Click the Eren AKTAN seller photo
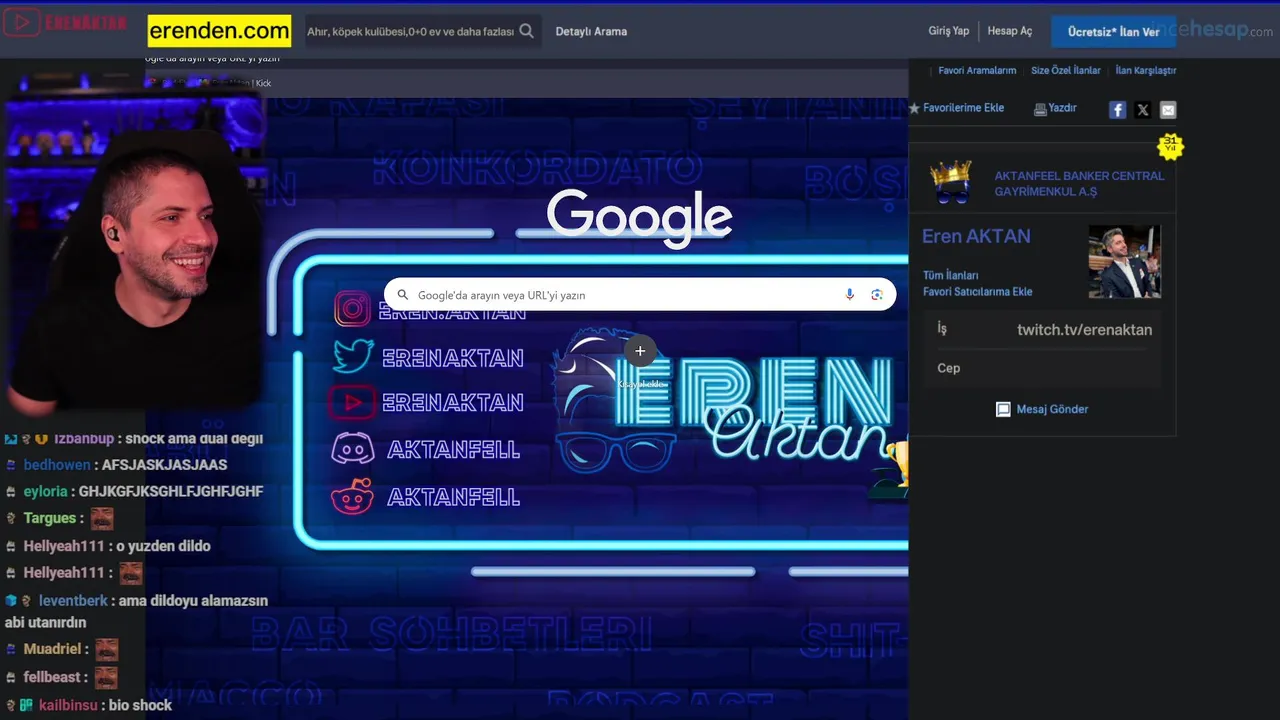 click(1125, 261)
